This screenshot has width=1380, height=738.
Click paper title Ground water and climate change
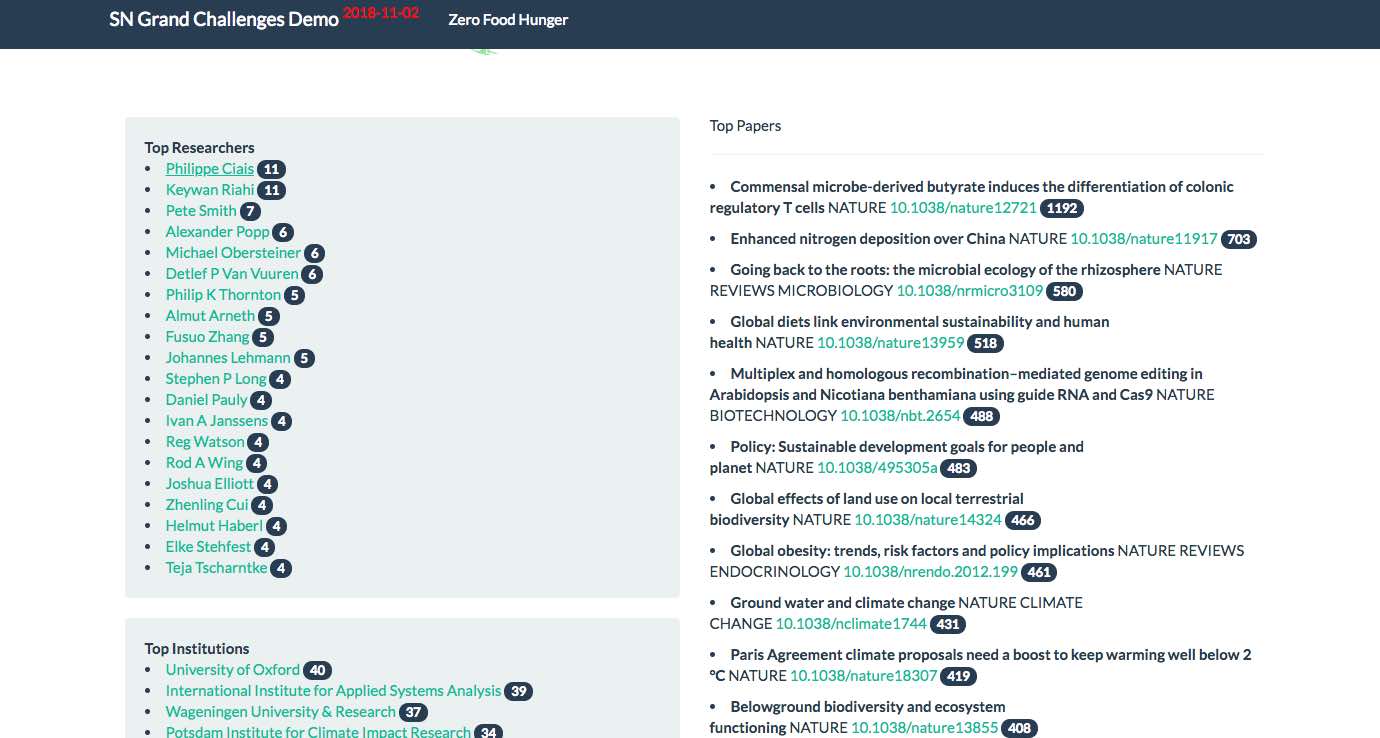coord(842,603)
